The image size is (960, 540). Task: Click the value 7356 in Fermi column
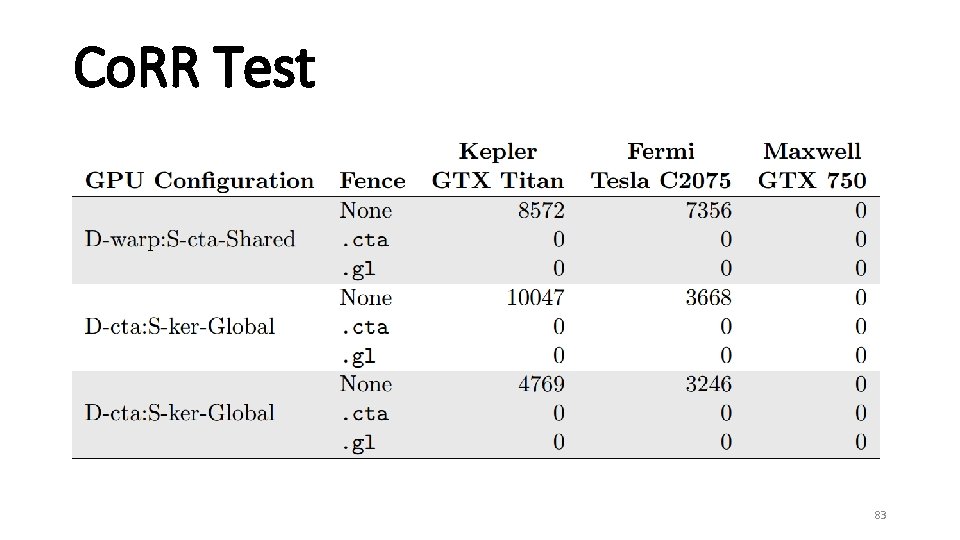pyautogui.click(x=708, y=211)
